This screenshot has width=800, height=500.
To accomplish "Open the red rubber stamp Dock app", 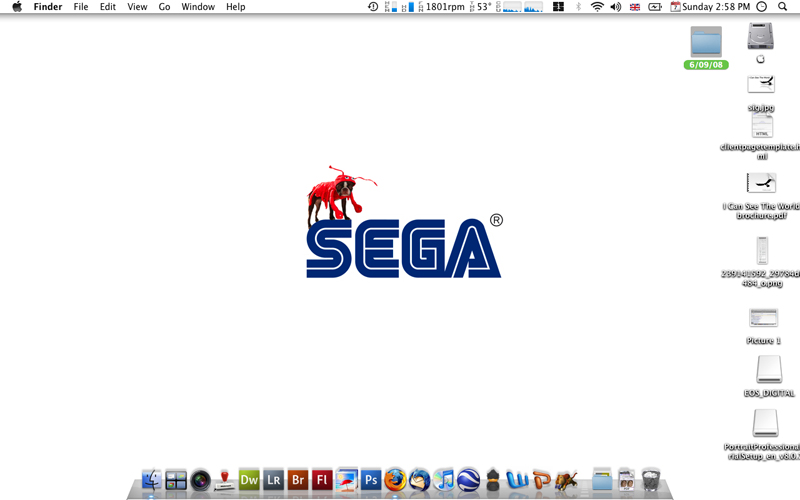I will click(224, 480).
